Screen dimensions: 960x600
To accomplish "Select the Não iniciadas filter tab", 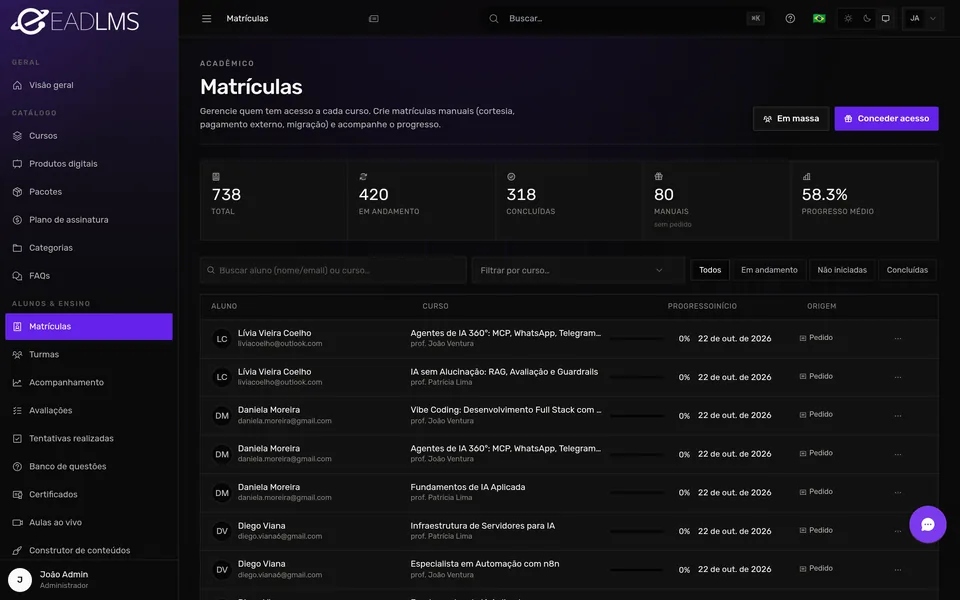I will [842, 270].
